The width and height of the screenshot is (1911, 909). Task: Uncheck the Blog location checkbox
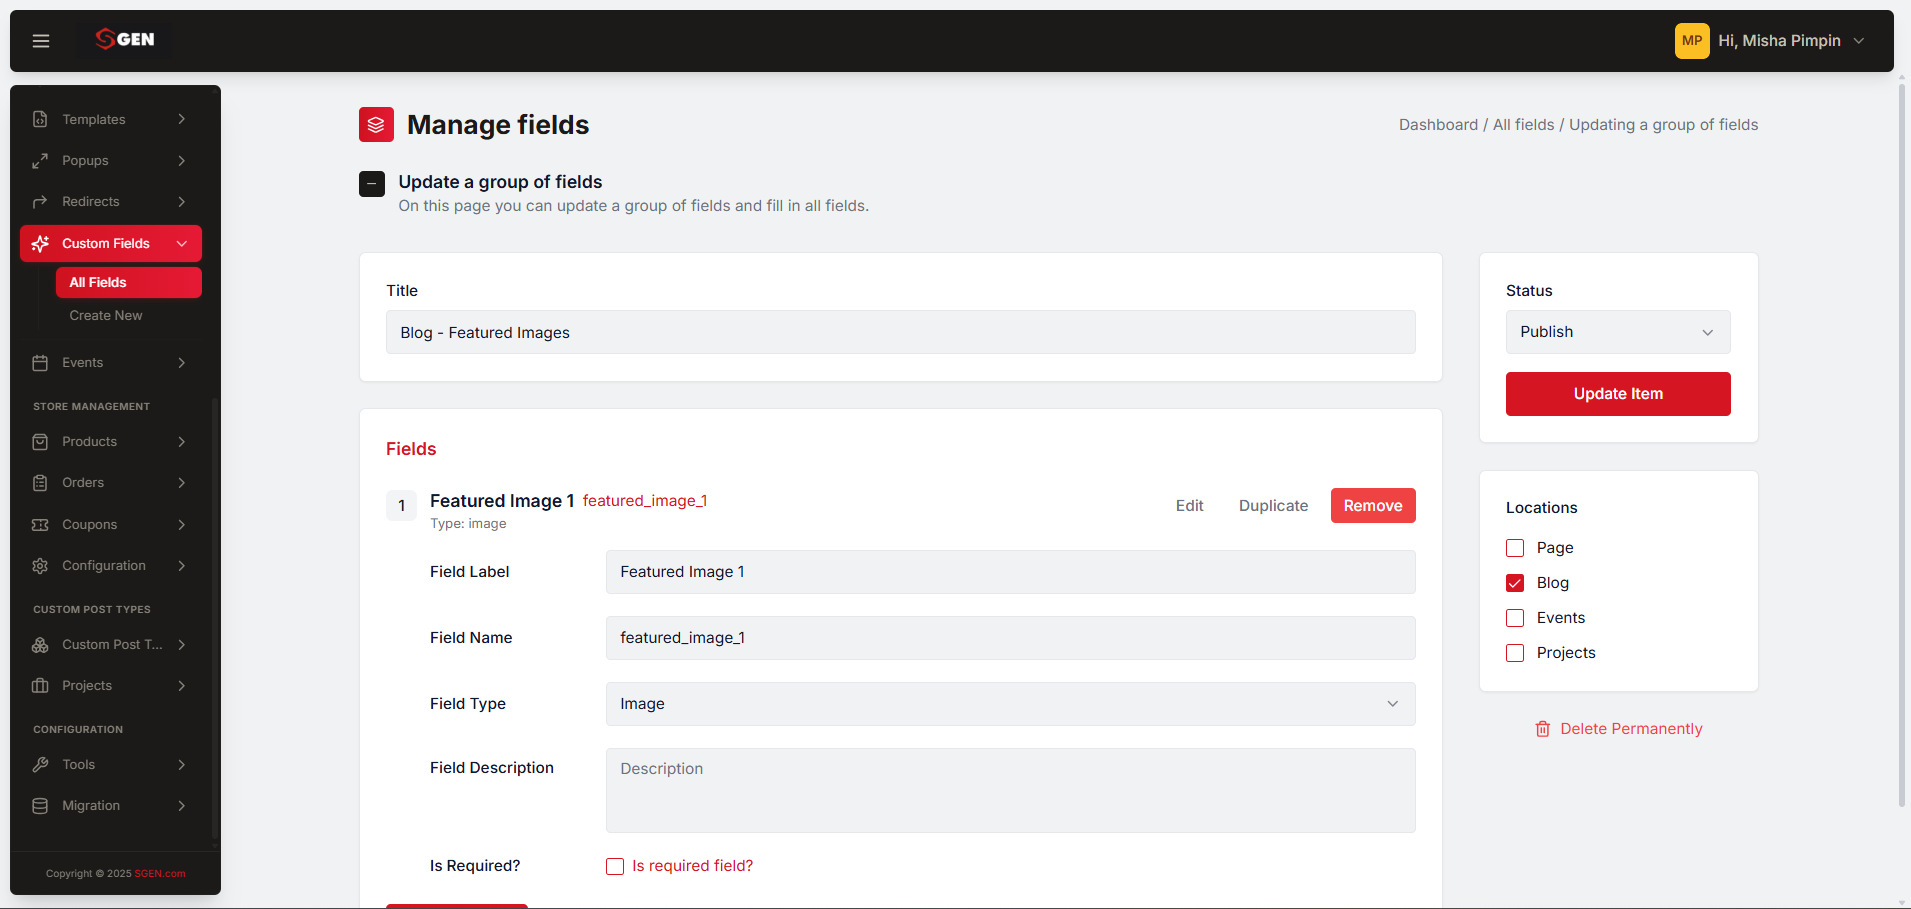1515,583
